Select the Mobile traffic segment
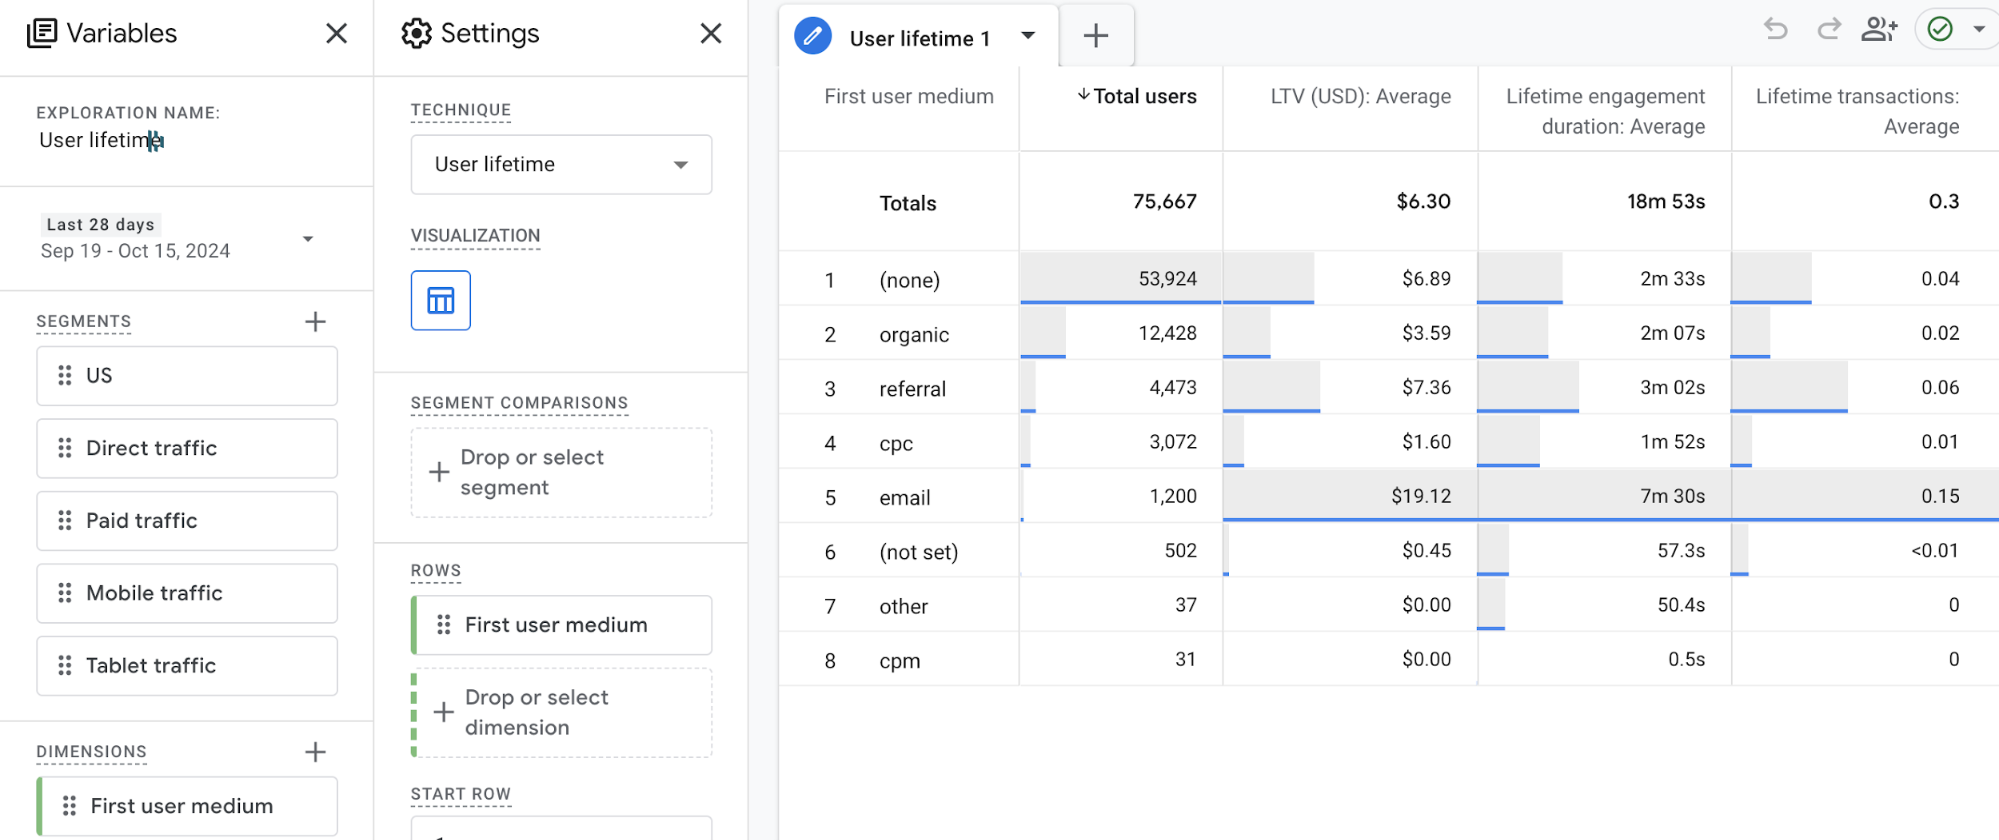The height and width of the screenshot is (840, 1999). (x=187, y=593)
